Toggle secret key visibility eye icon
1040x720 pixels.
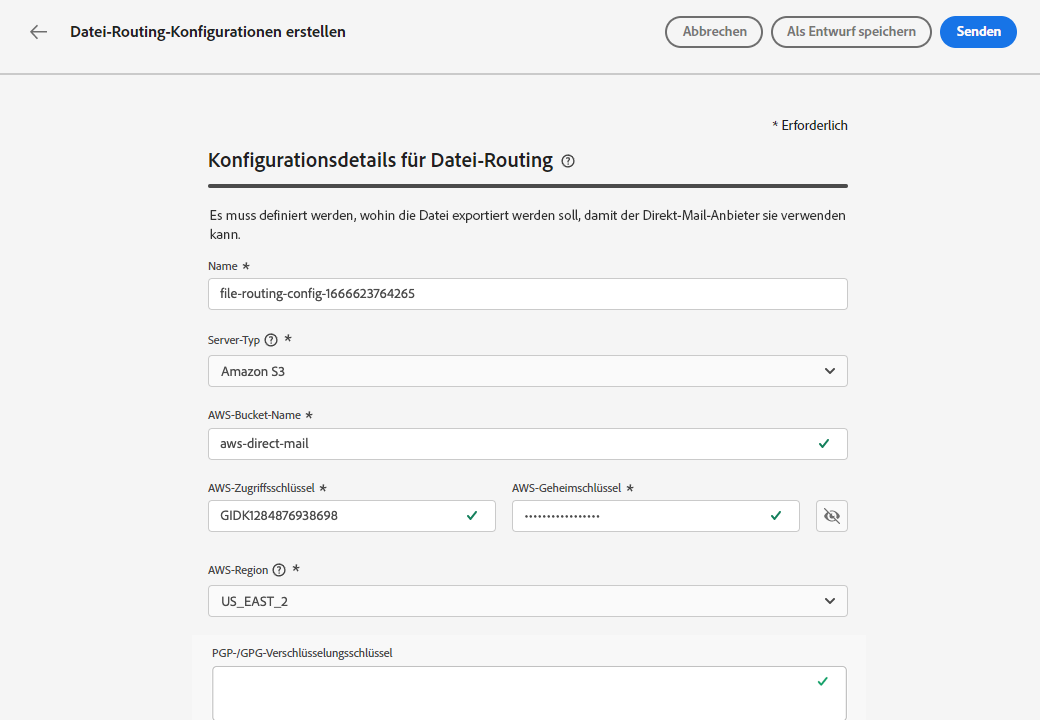click(832, 516)
